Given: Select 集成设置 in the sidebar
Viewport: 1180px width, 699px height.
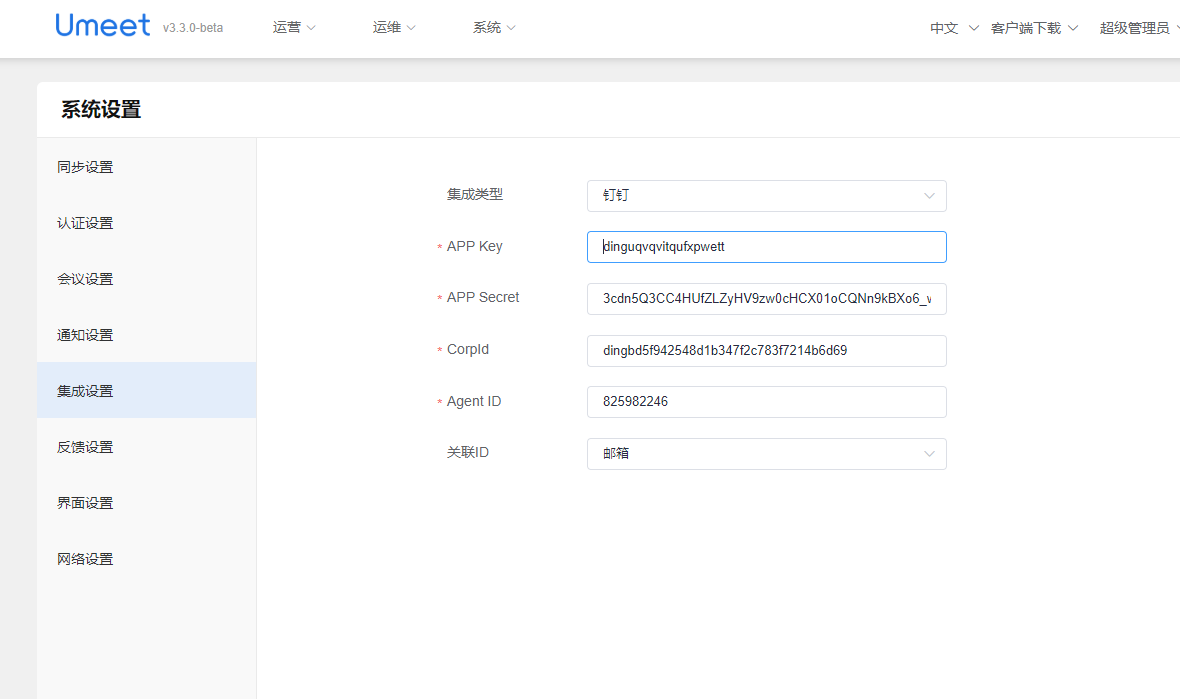Looking at the screenshot, I should [86, 391].
